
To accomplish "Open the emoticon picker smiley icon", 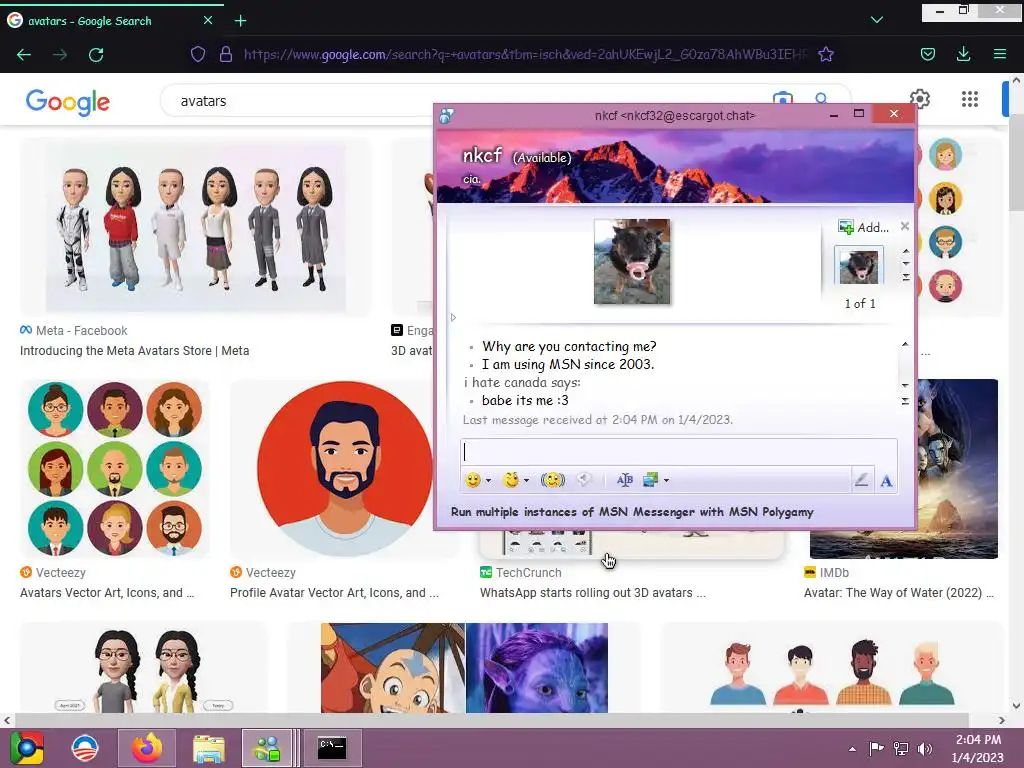I will tap(473, 480).
